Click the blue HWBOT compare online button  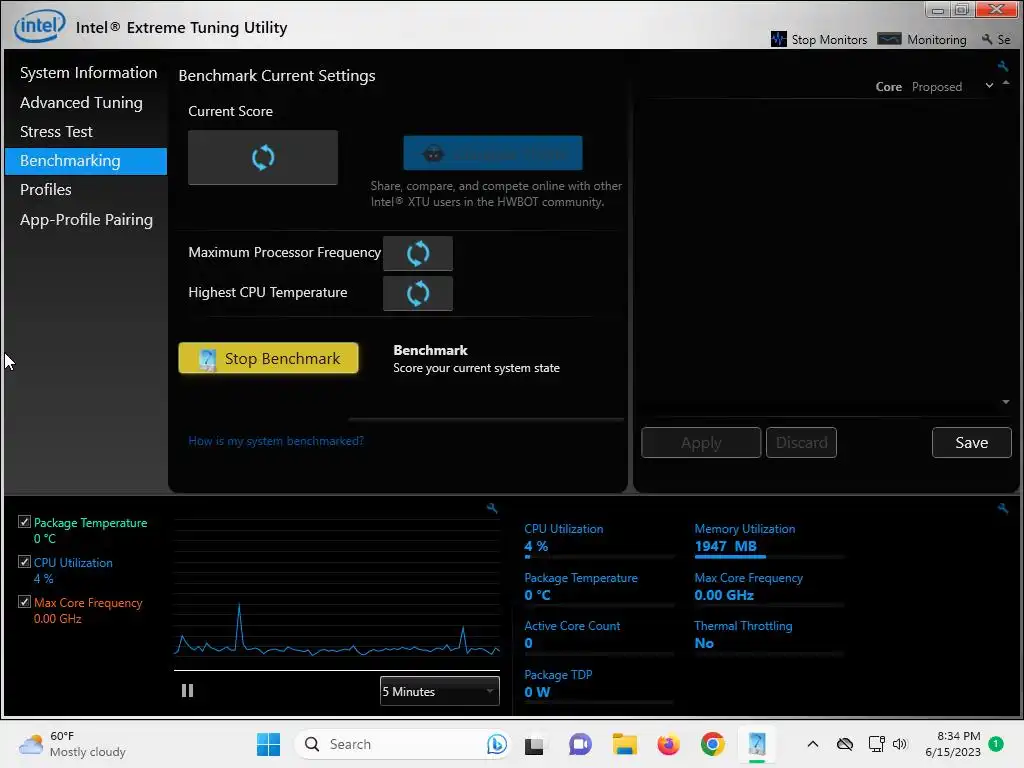click(492, 153)
